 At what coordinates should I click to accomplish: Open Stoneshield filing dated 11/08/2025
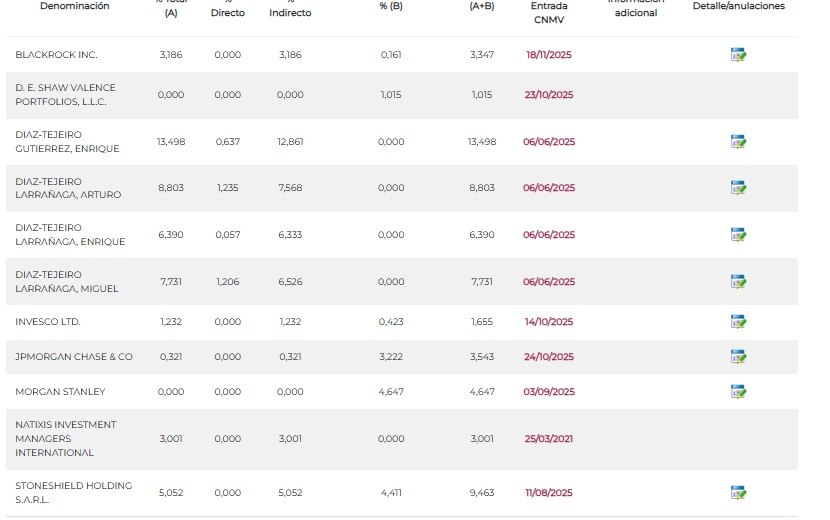point(549,493)
